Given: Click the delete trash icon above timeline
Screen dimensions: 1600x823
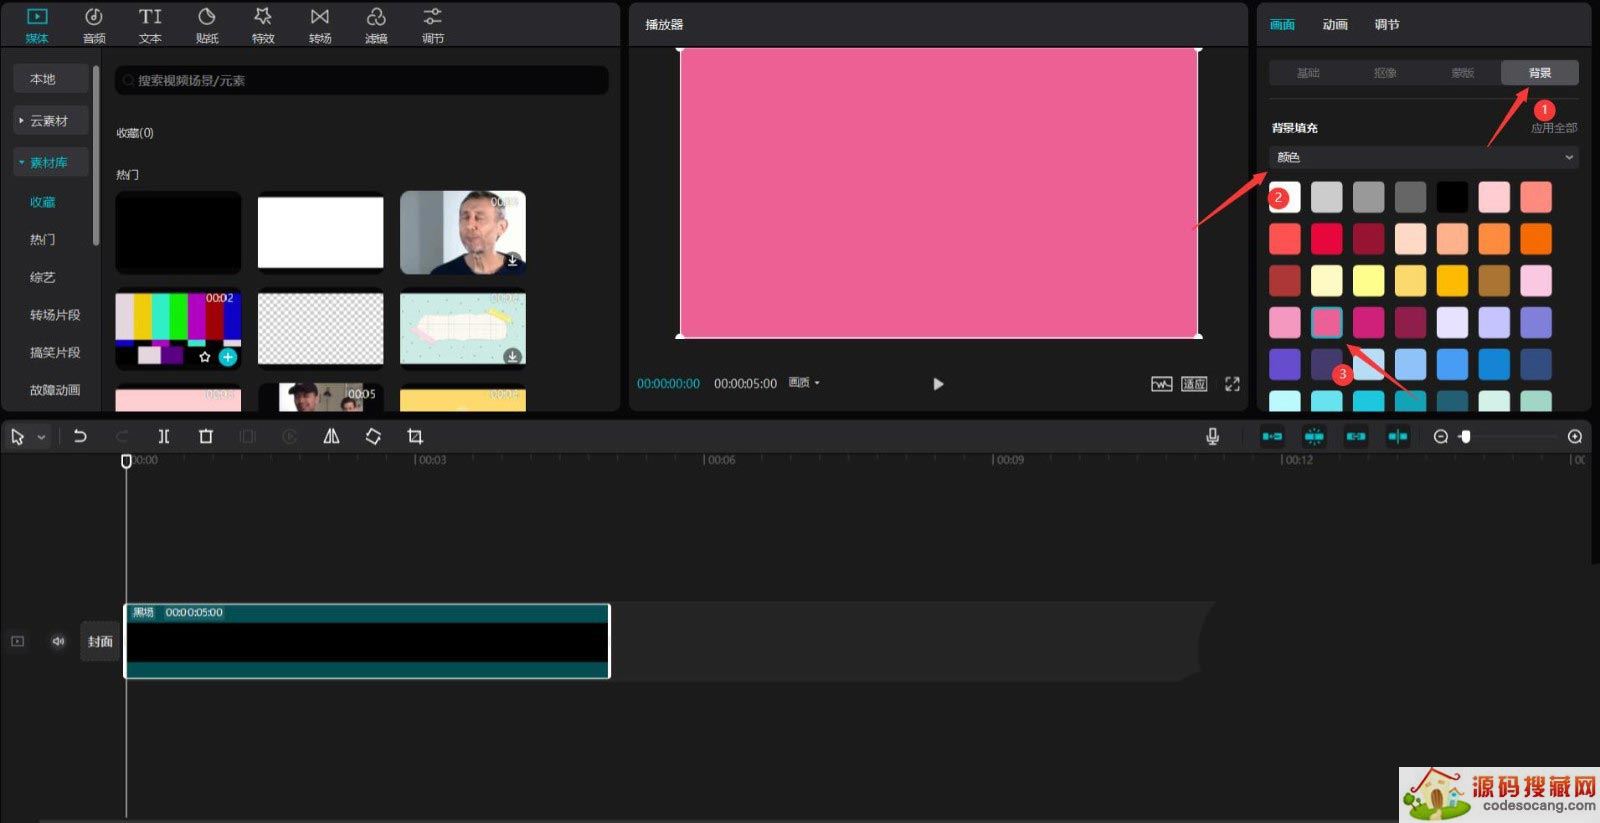Looking at the screenshot, I should coord(206,437).
